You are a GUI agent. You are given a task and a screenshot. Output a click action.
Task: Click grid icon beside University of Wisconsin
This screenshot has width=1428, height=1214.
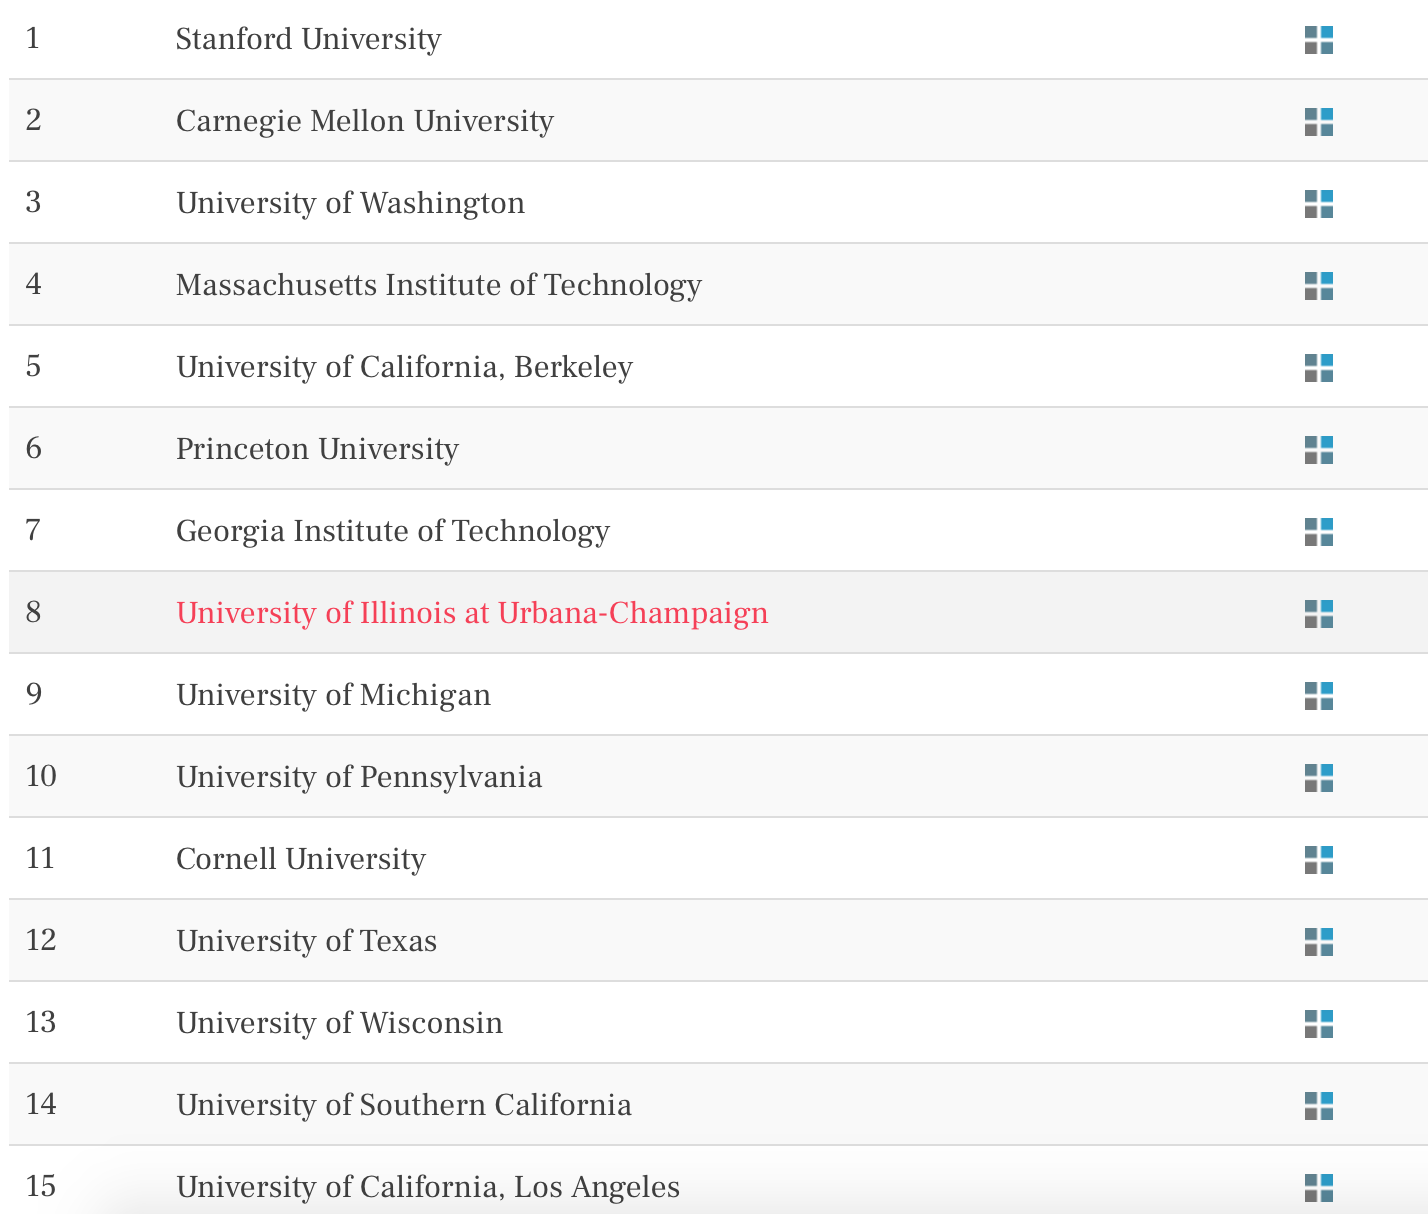1319,1024
